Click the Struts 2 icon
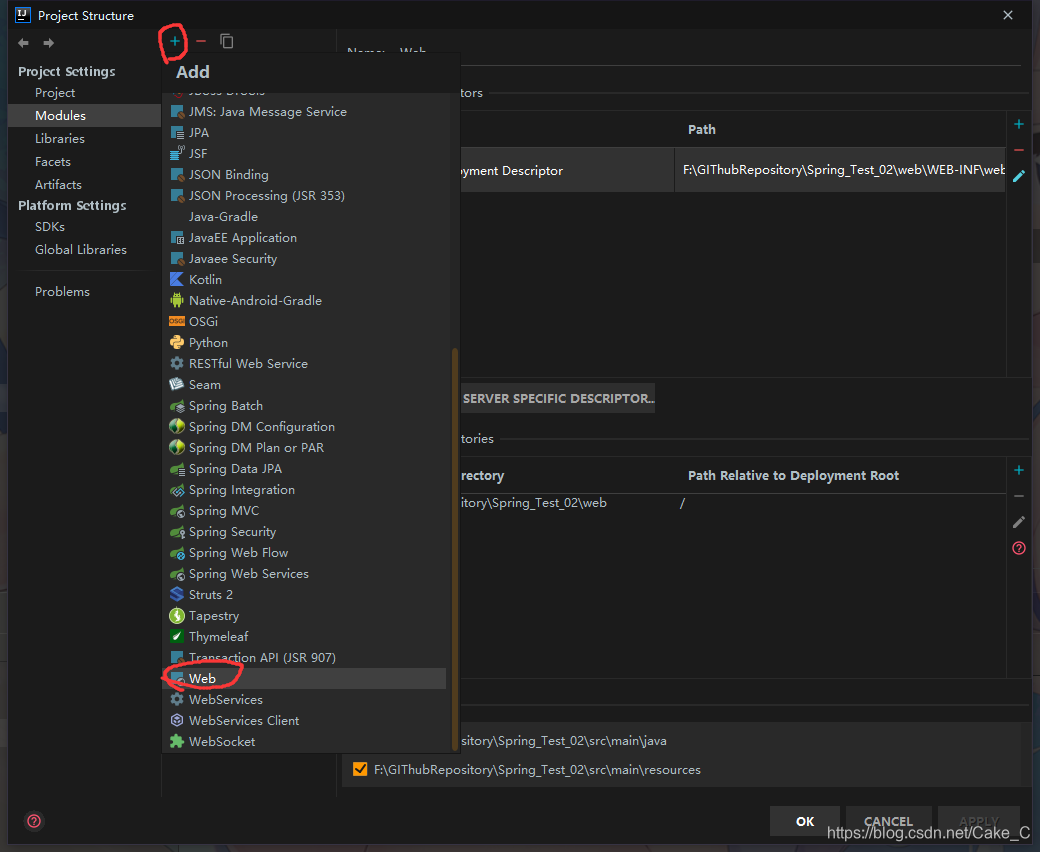 click(176, 595)
